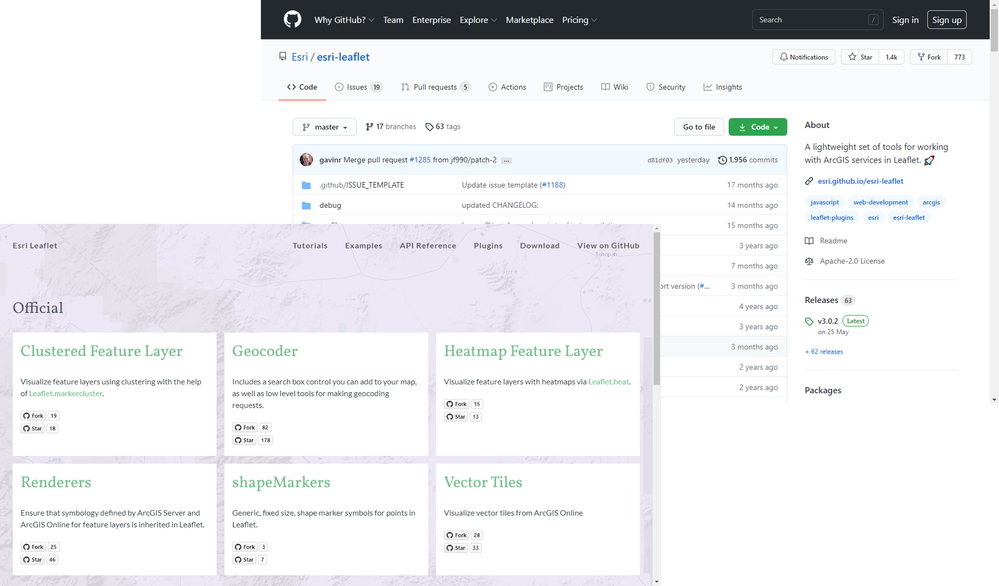Switch to the Actions tab
This screenshot has width=999, height=586.
(x=507, y=87)
